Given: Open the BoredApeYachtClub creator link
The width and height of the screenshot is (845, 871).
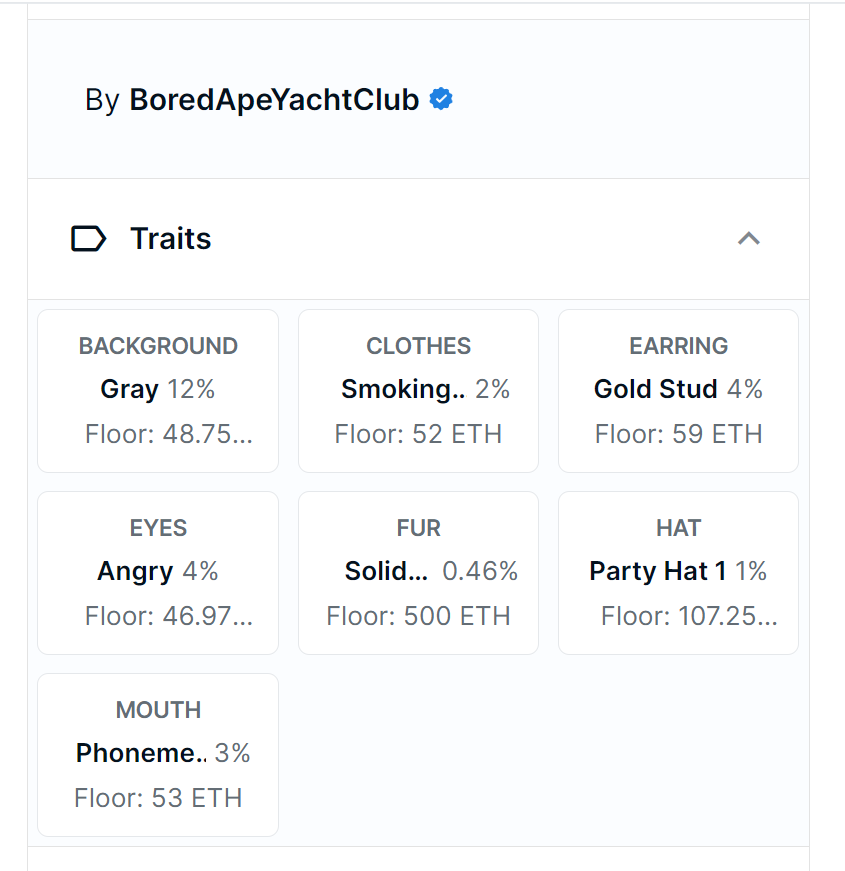Looking at the screenshot, I should click(274, 100).
